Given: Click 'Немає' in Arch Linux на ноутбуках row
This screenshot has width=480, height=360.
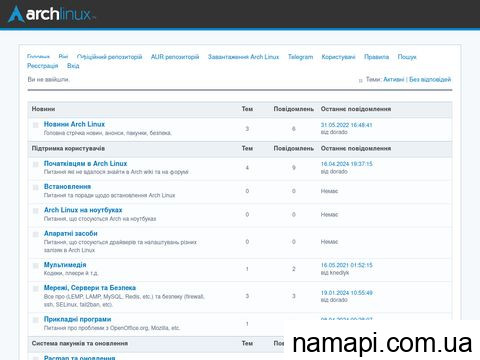Looking at the screenshot, I should (x=329, y=214).
